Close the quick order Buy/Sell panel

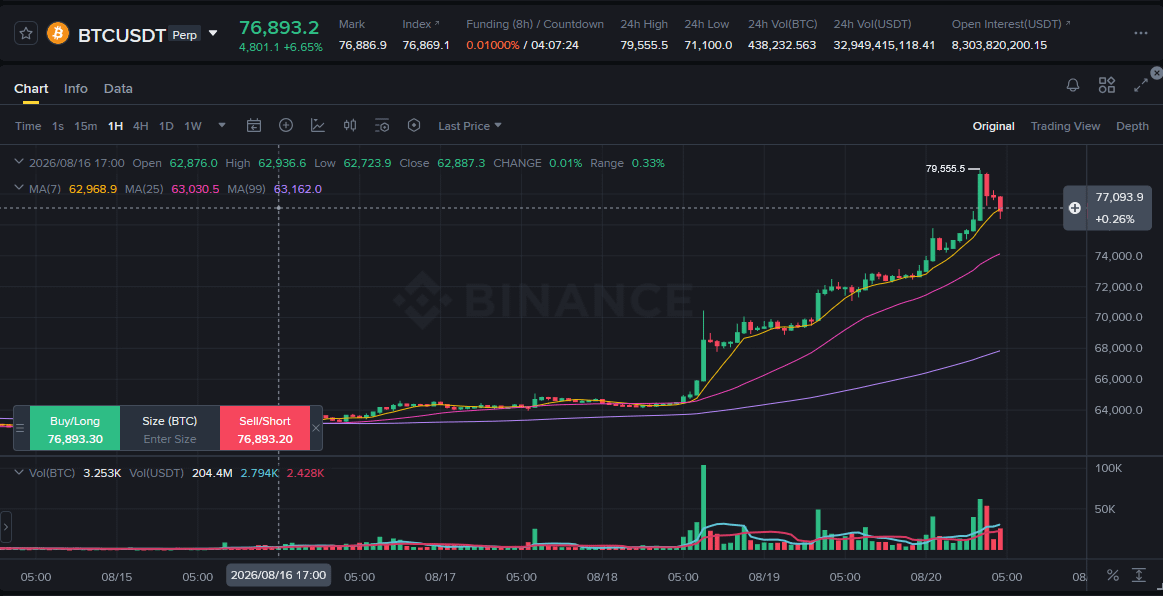316,428
